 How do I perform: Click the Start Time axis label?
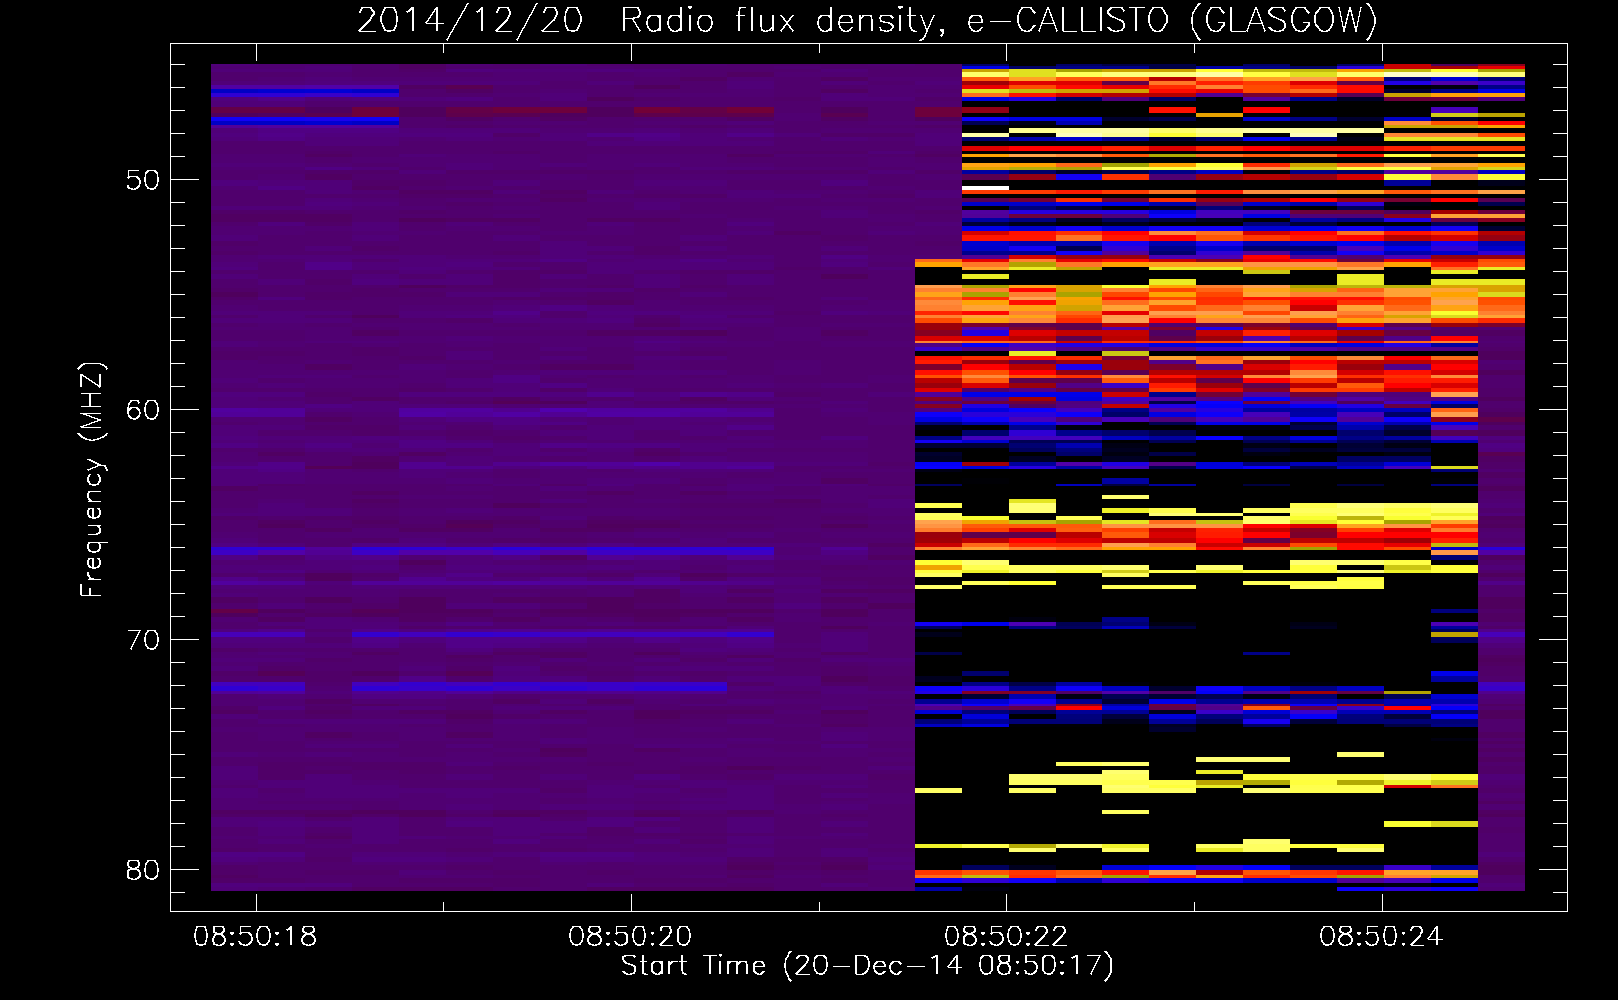[867, 966]
